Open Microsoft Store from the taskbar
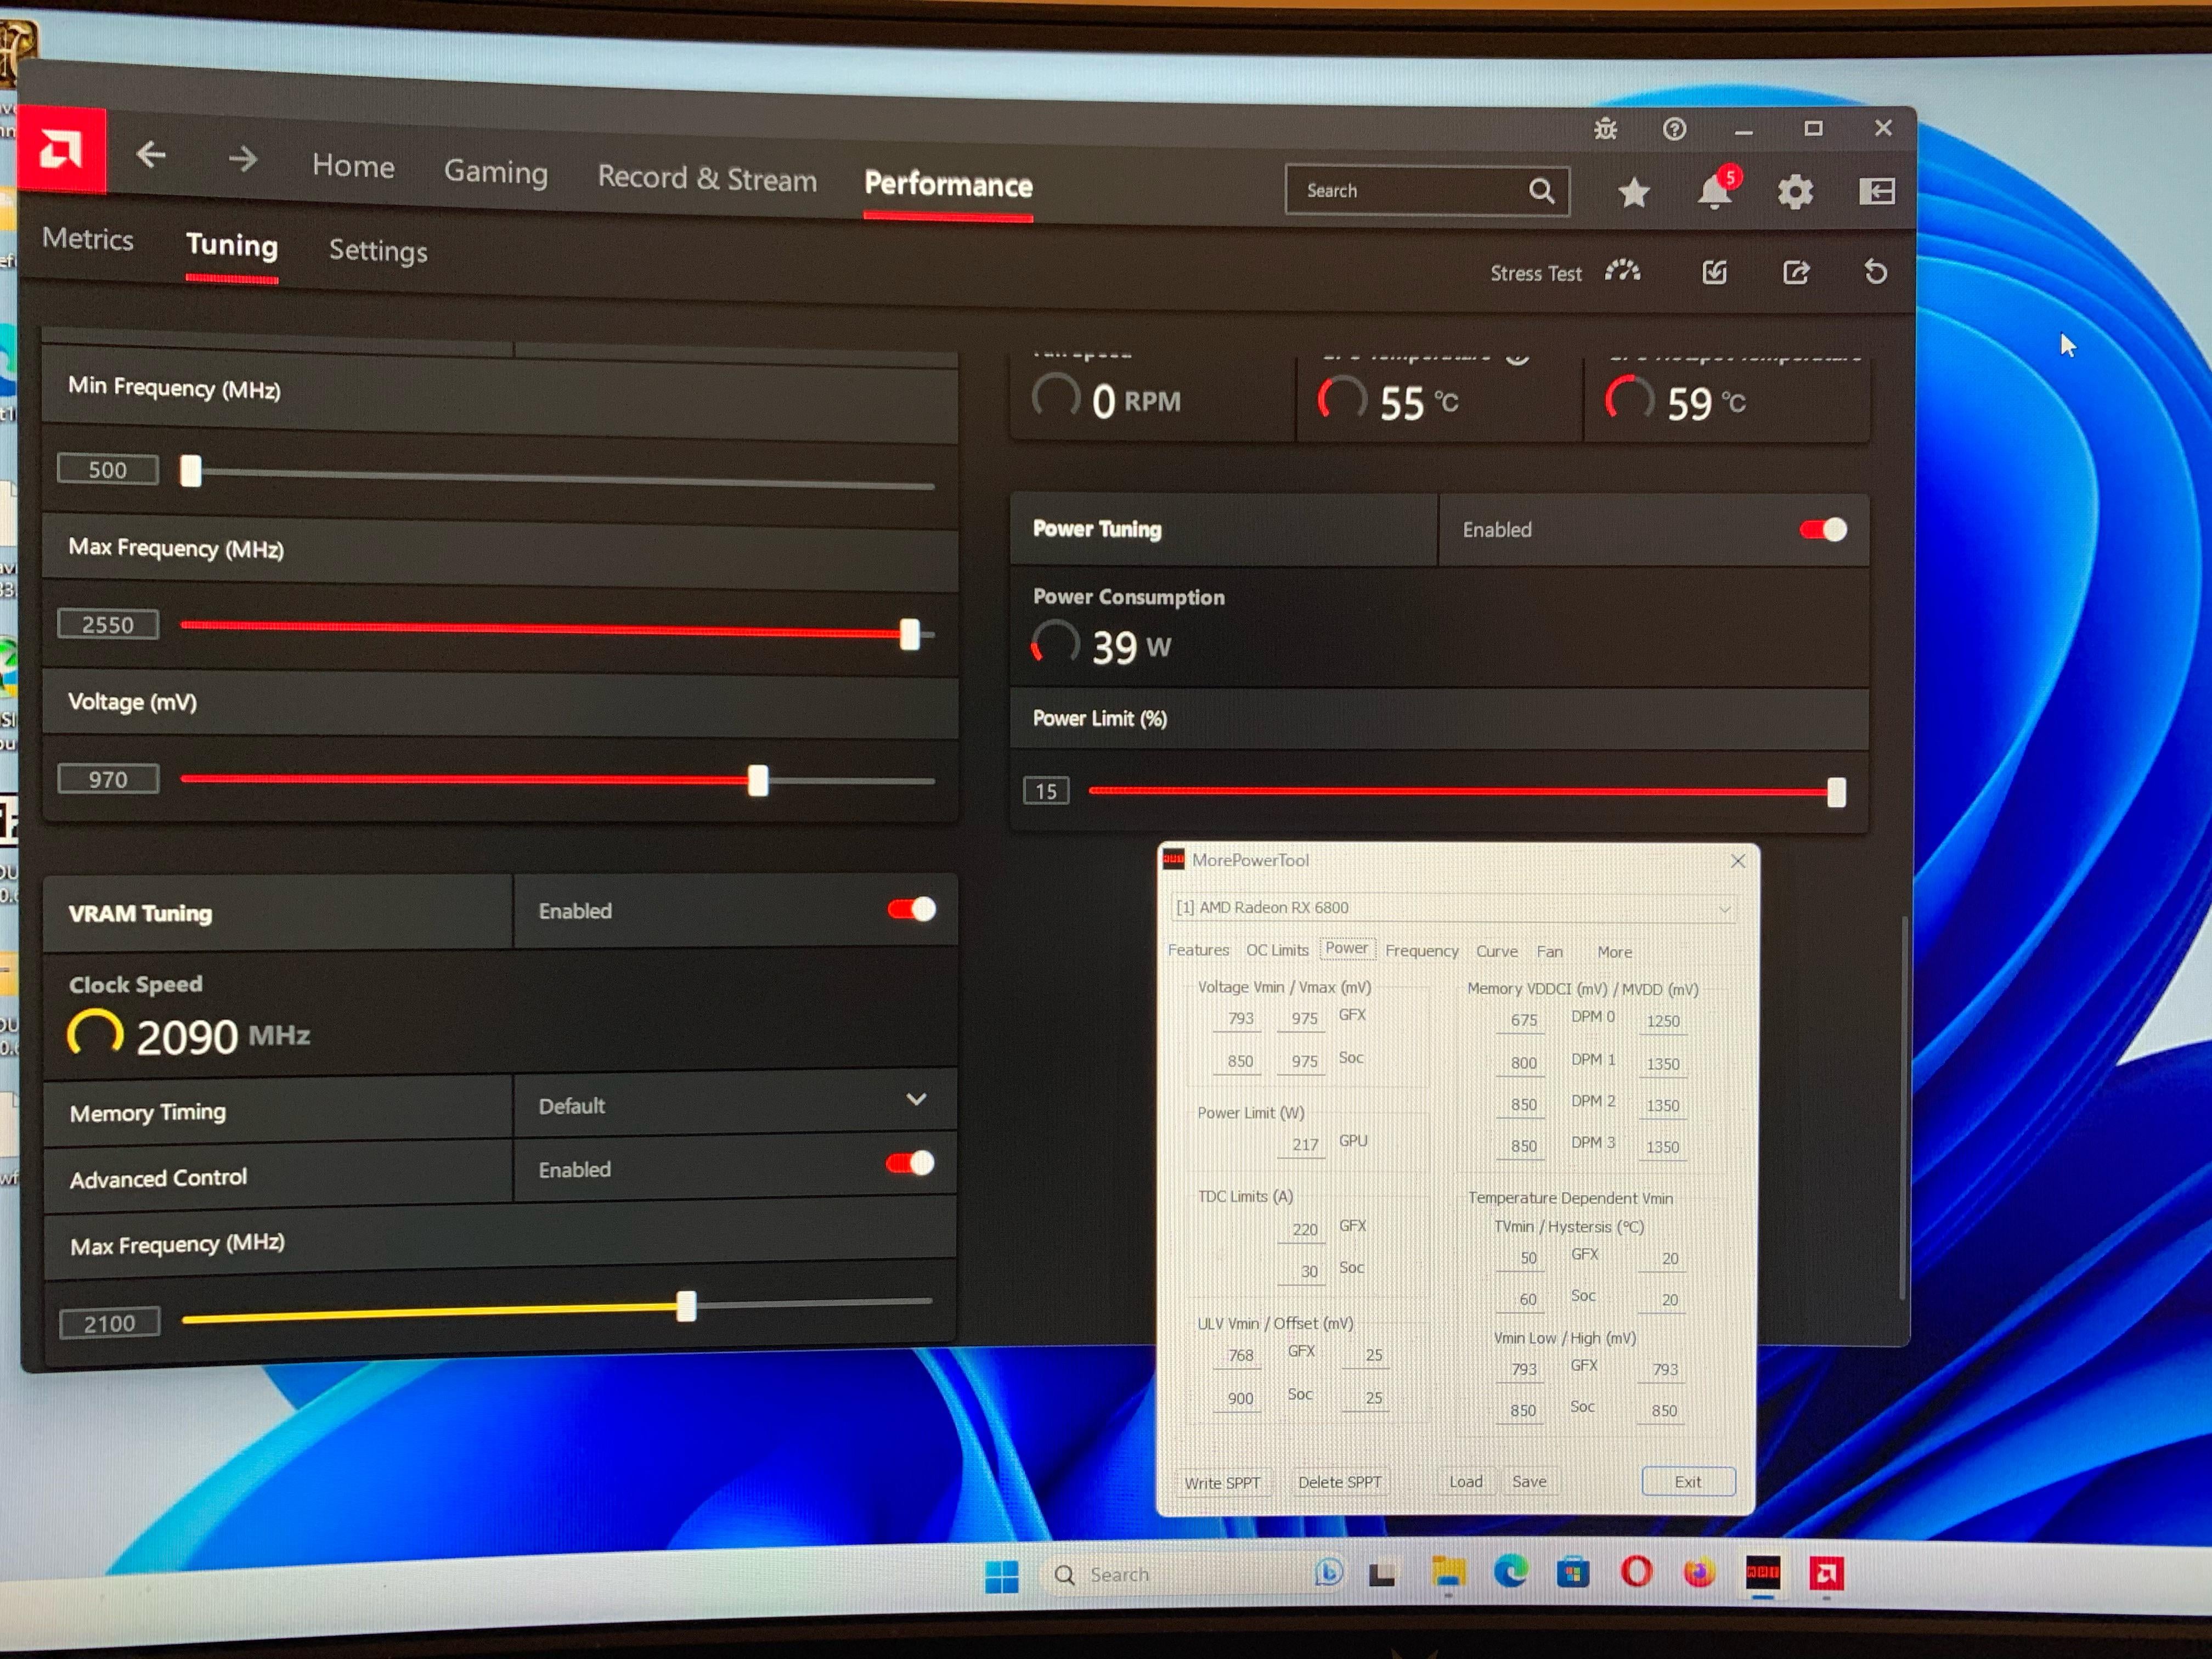 pos(1573,1573)
